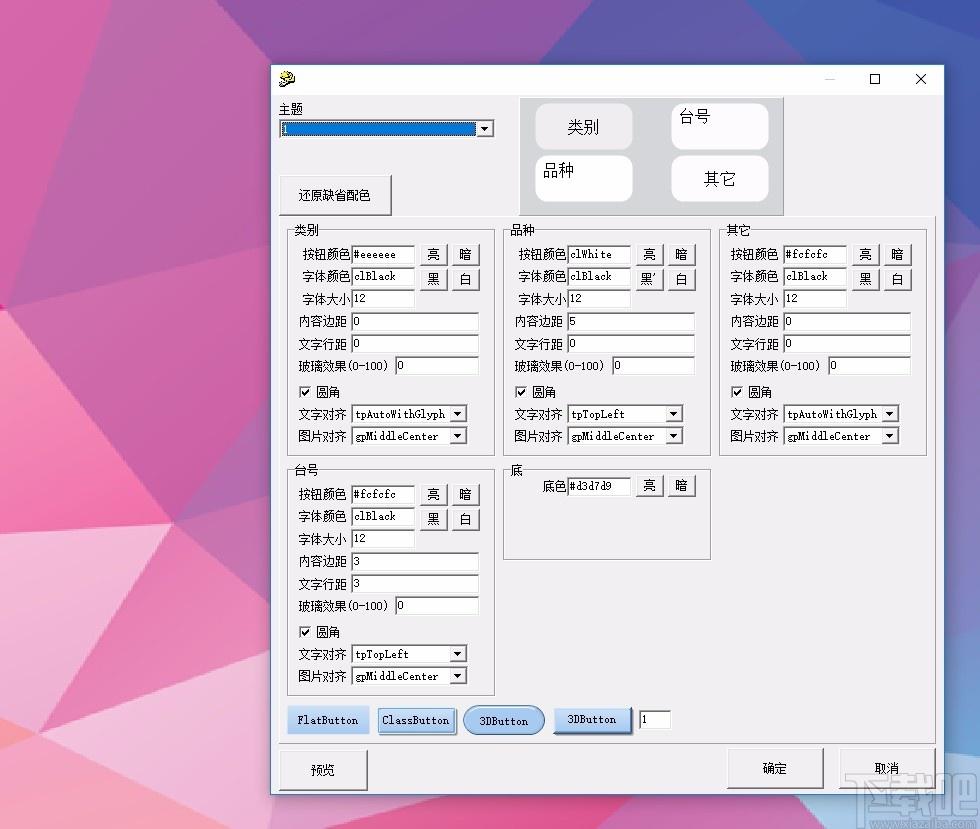
Task: Confirm settings with 确定 button
Action: [775, 768]
